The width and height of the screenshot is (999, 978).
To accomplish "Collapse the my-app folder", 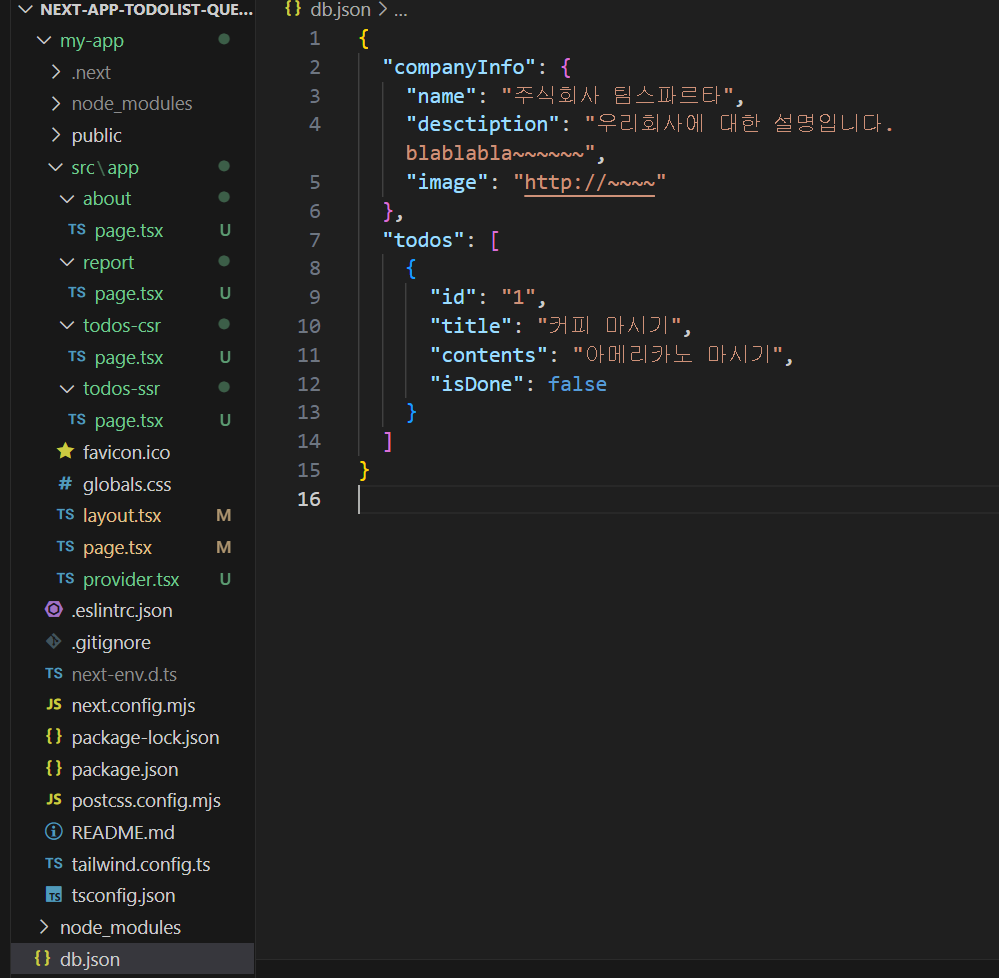I will point(44,41).
